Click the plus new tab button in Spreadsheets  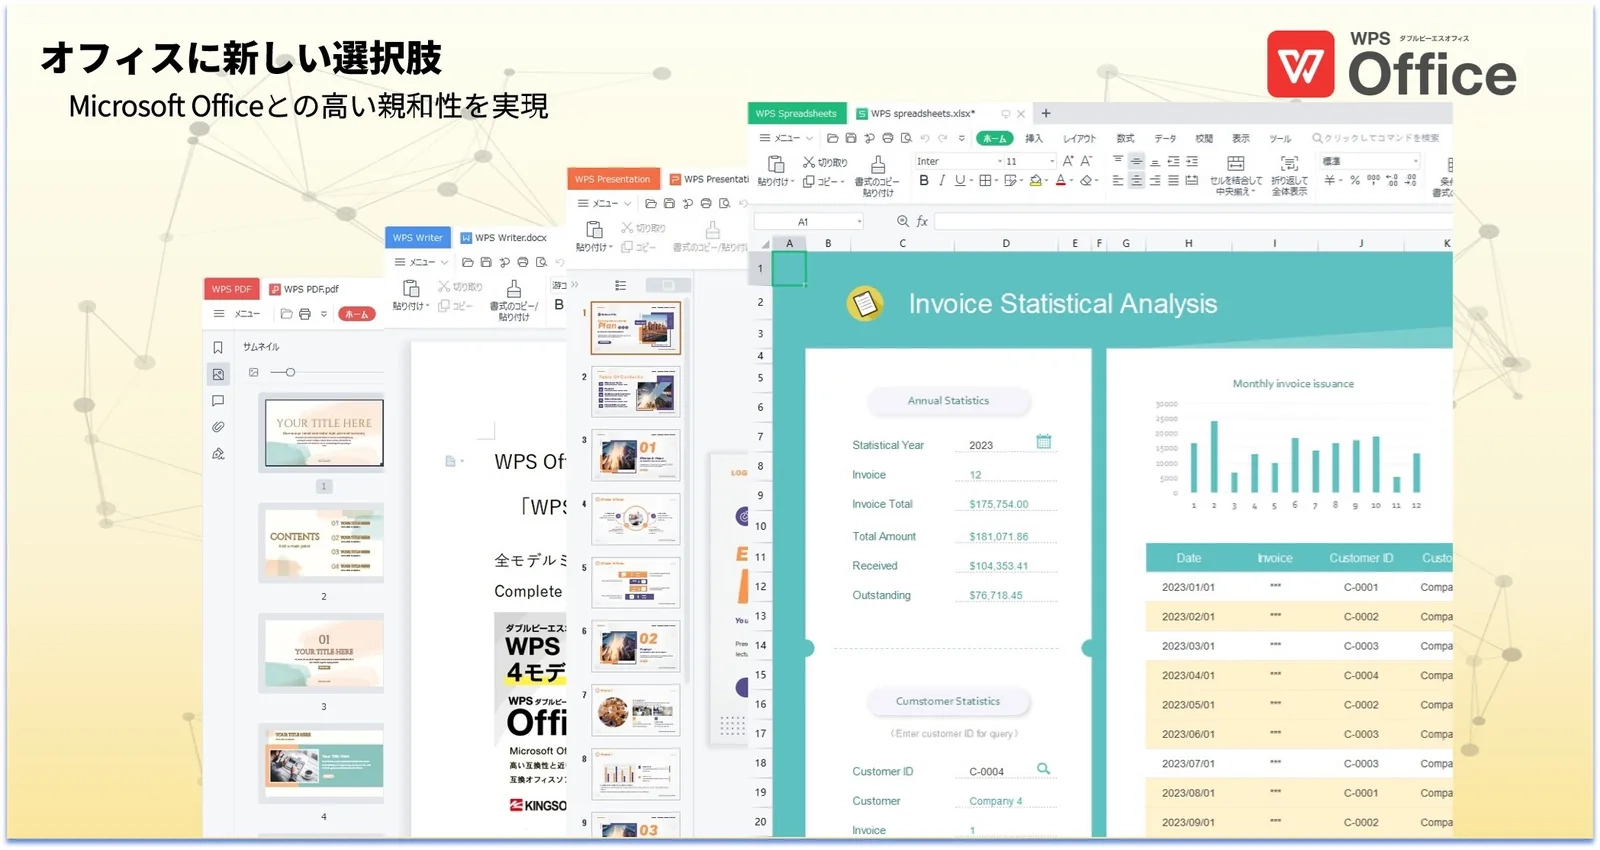1046,113
